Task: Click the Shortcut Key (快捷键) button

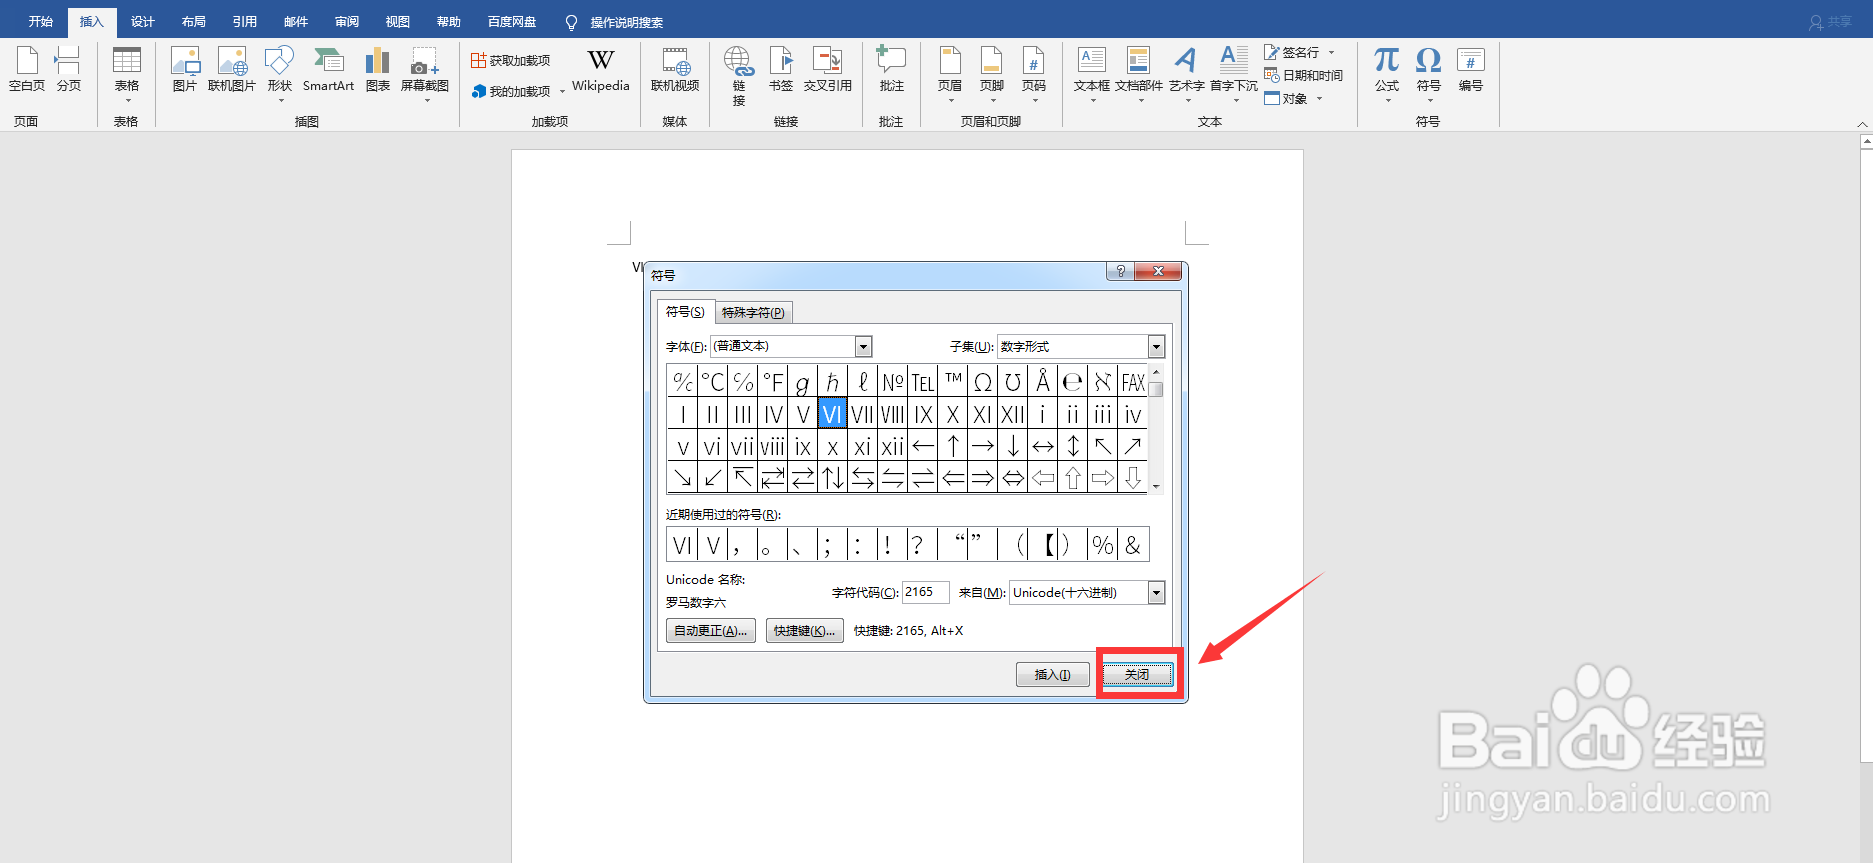Action: click(805, 631)
